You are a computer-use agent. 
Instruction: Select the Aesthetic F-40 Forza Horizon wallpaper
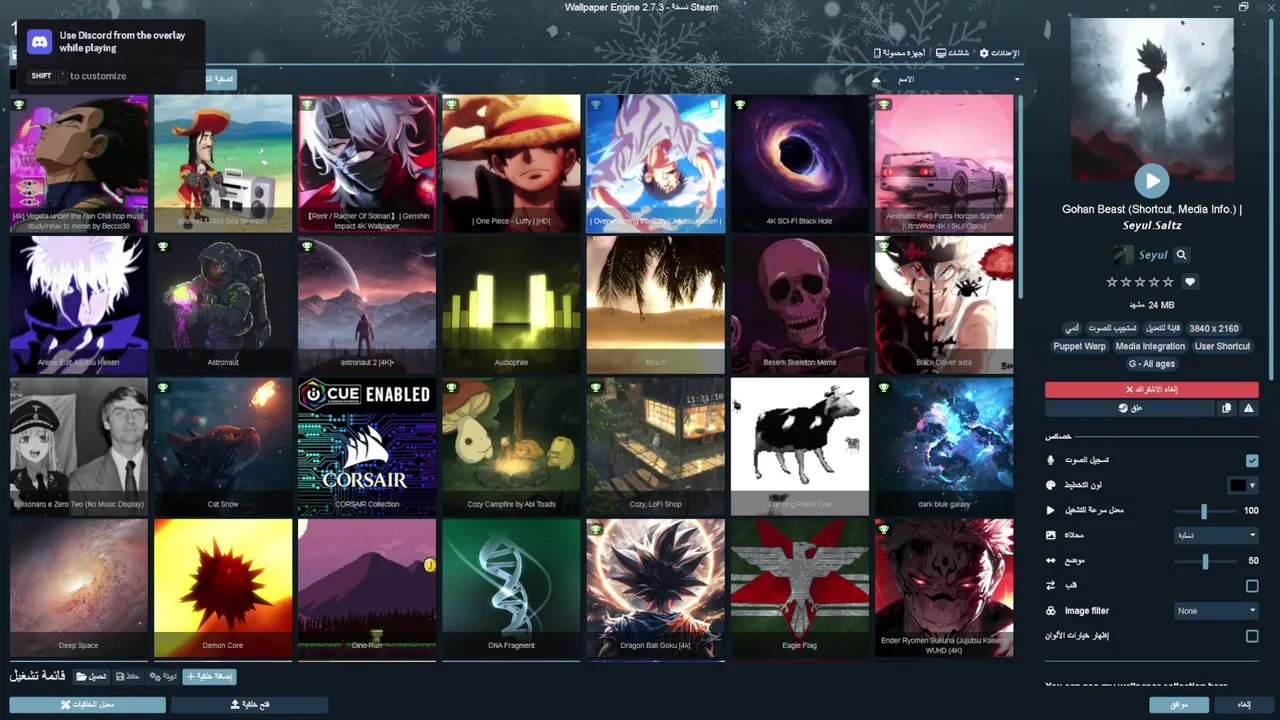944,164
